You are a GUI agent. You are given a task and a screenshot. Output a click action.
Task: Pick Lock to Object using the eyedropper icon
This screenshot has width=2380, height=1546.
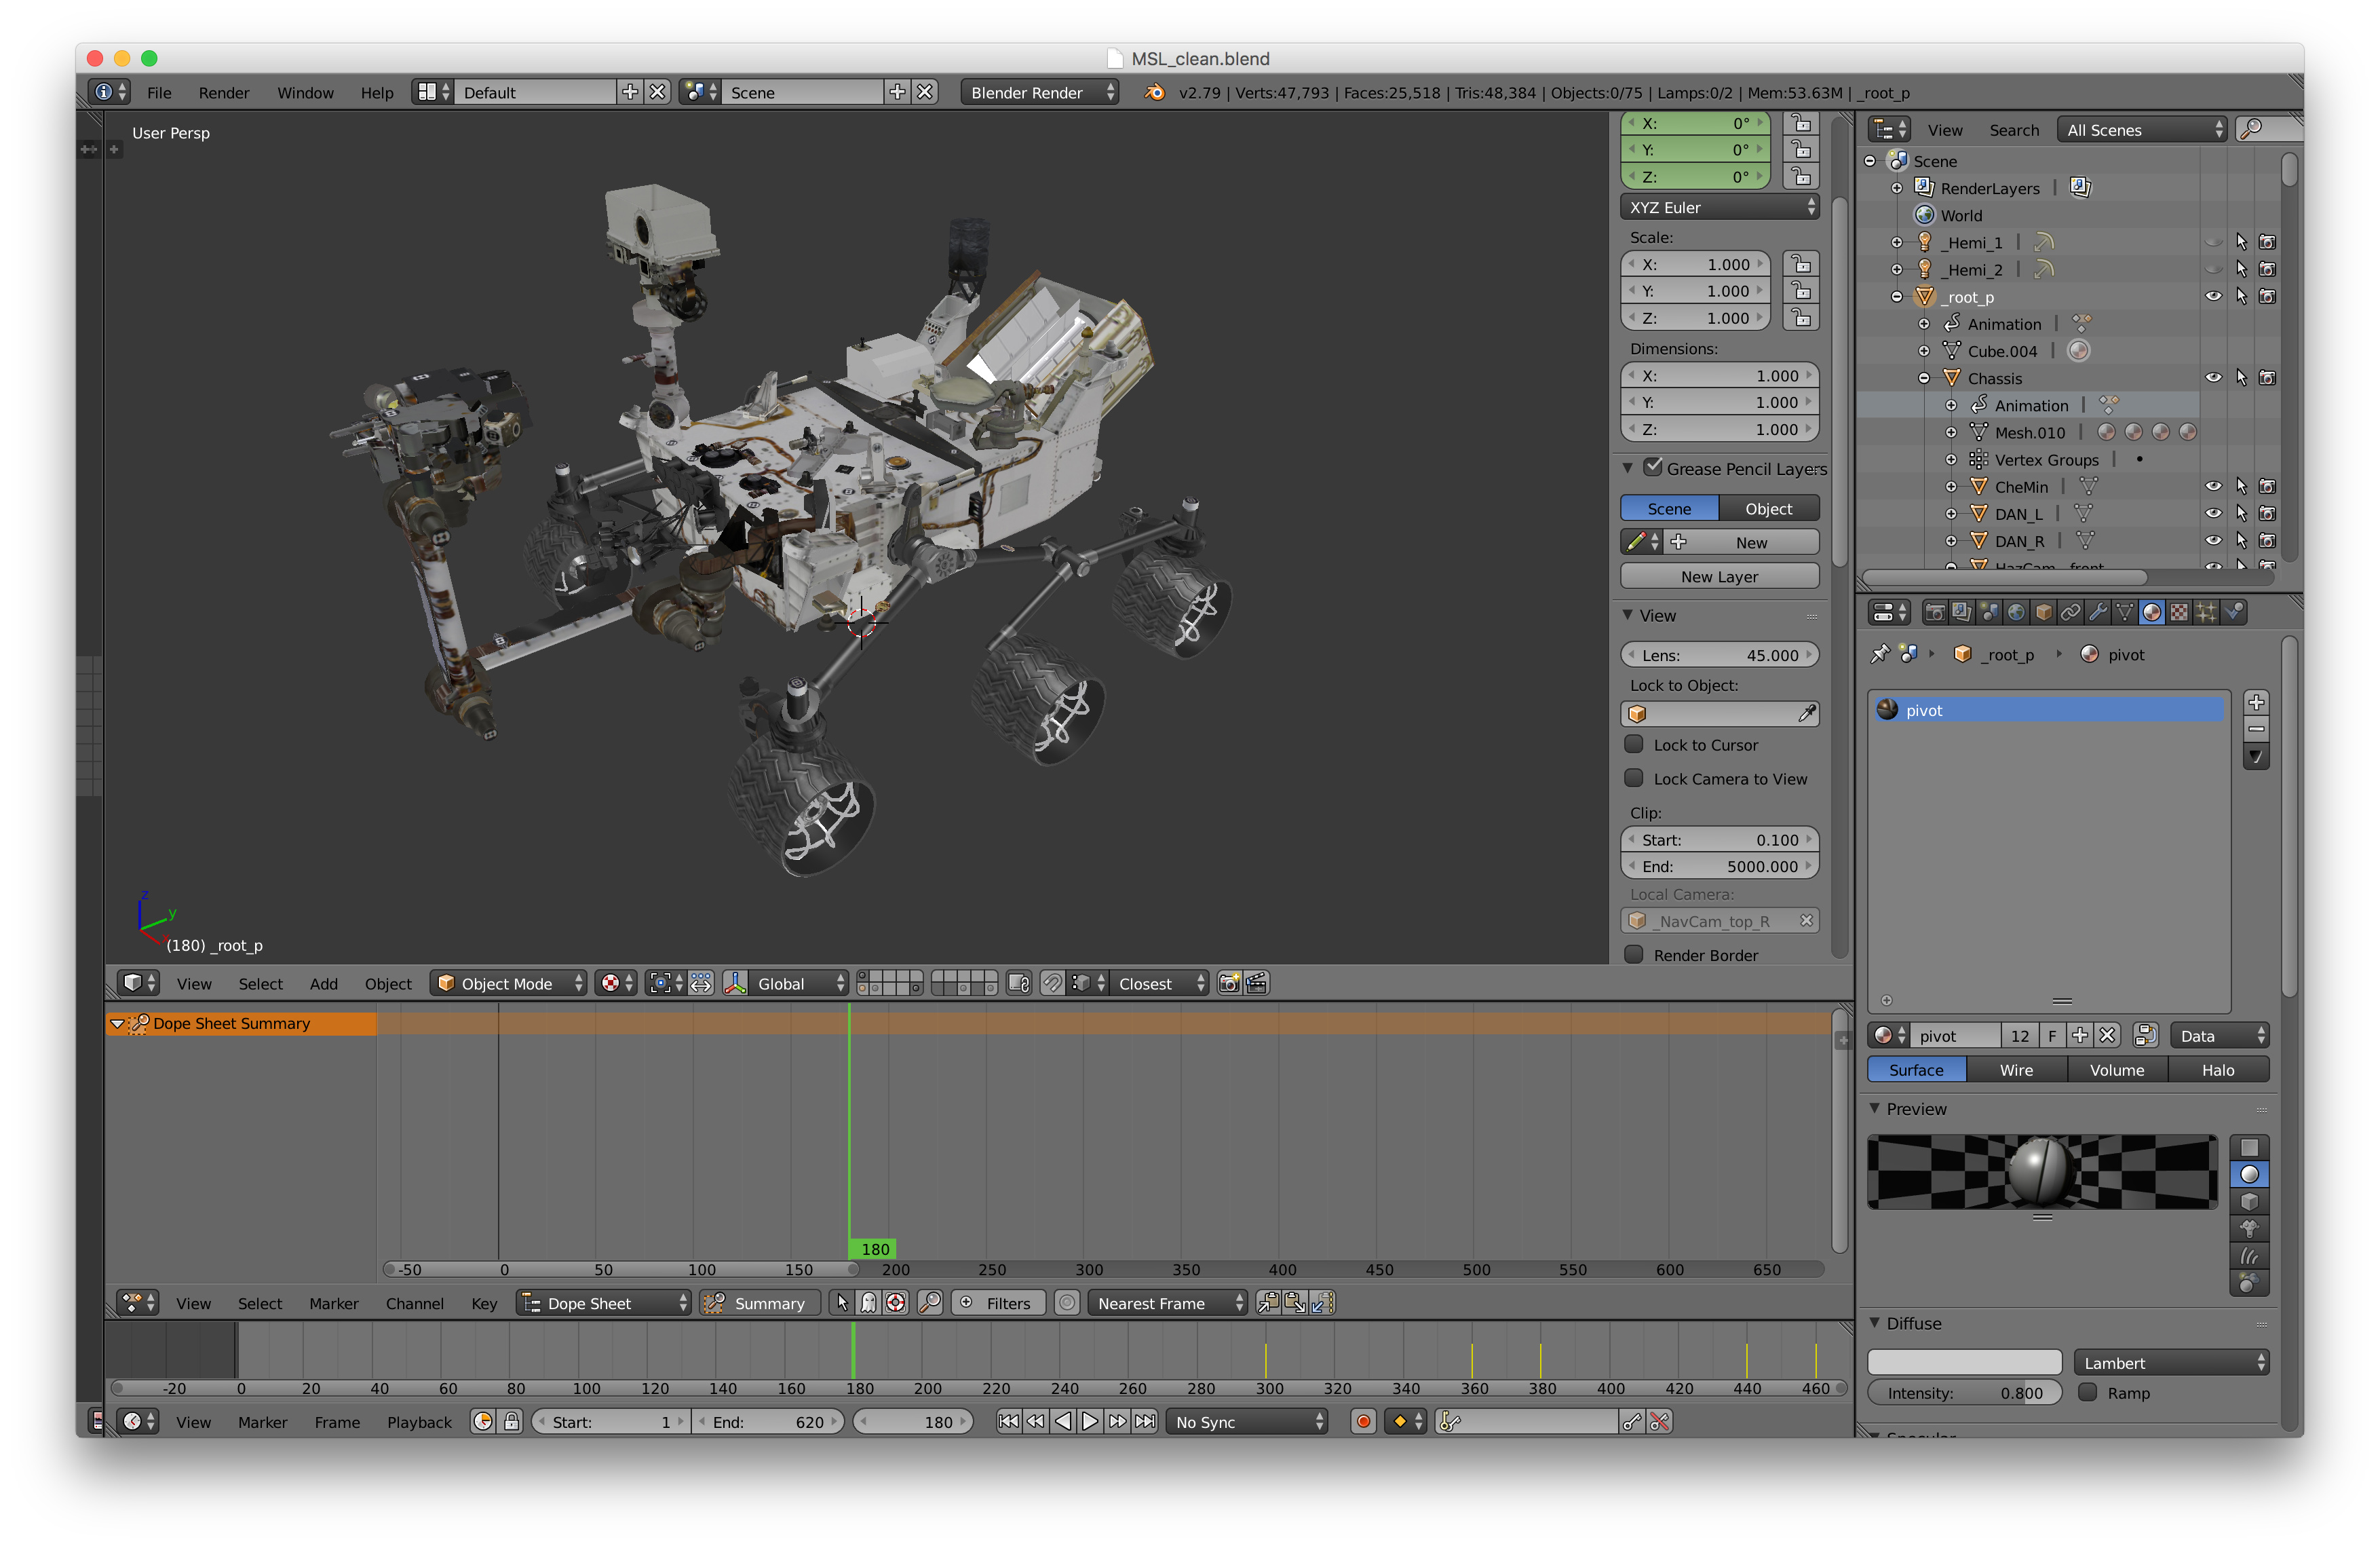click(x=1806, y=714)
